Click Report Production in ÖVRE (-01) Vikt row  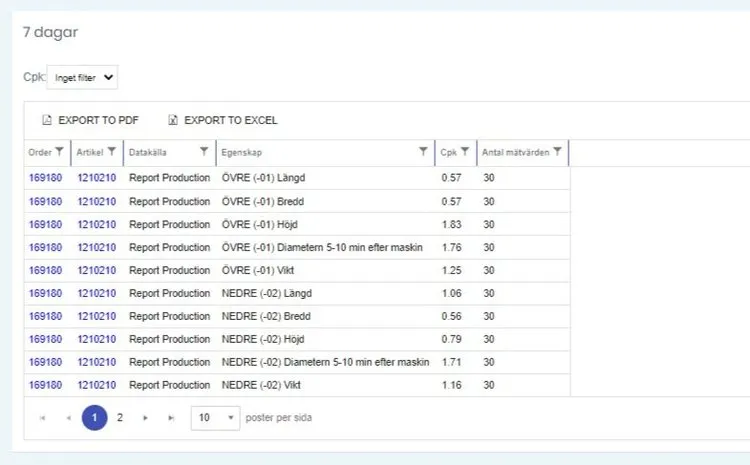tap(170, 270)
